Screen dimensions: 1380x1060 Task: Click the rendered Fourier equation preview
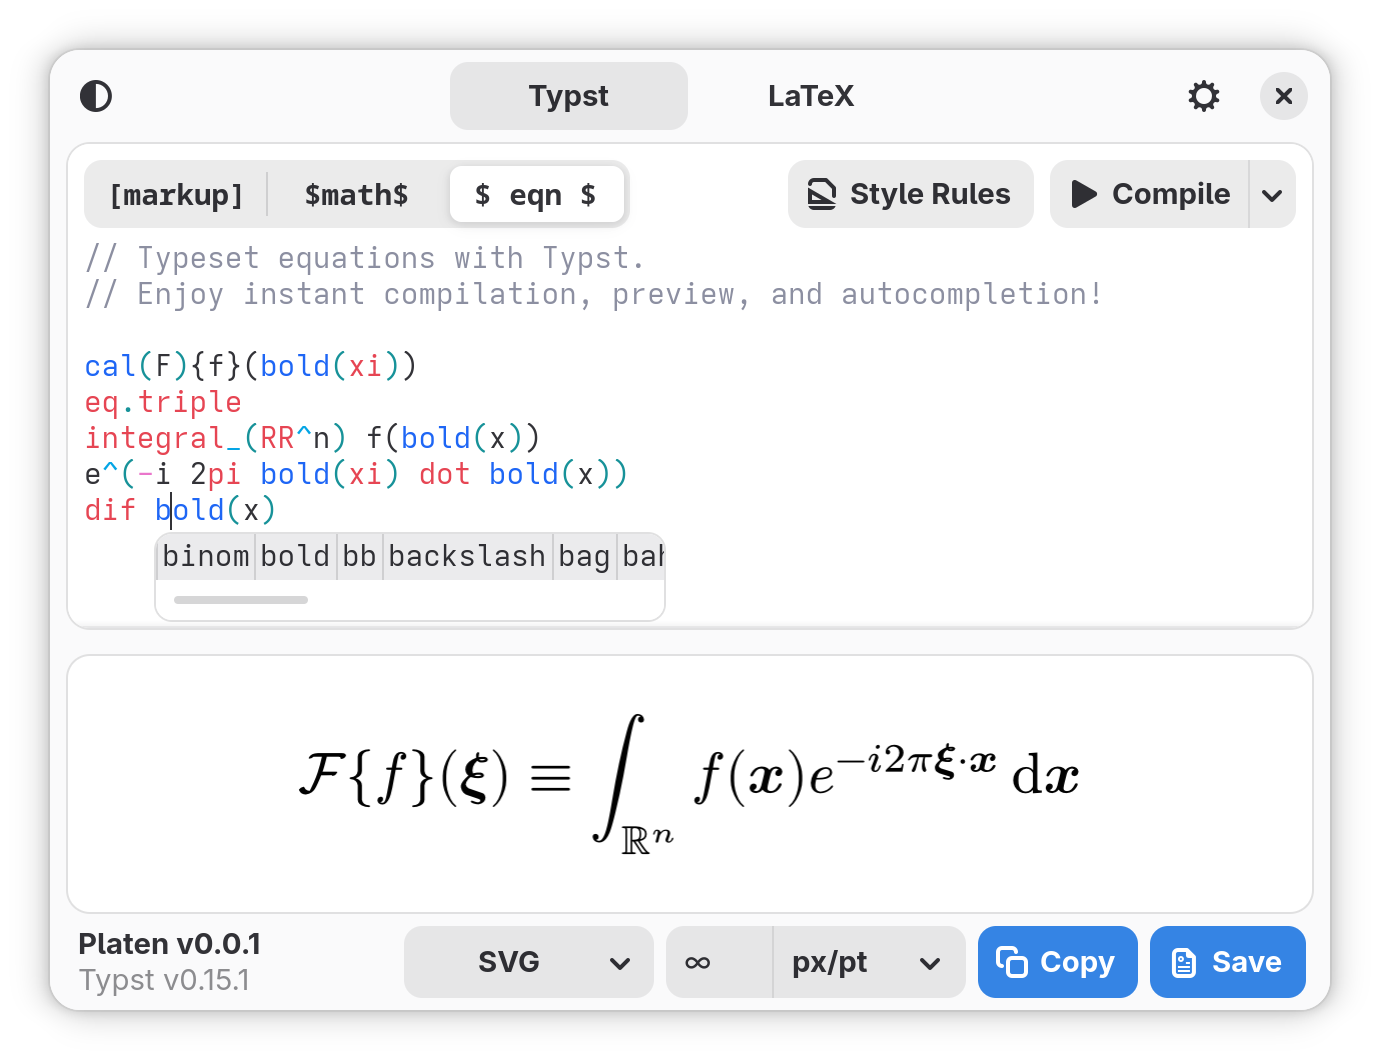click(x=689, y=784)
